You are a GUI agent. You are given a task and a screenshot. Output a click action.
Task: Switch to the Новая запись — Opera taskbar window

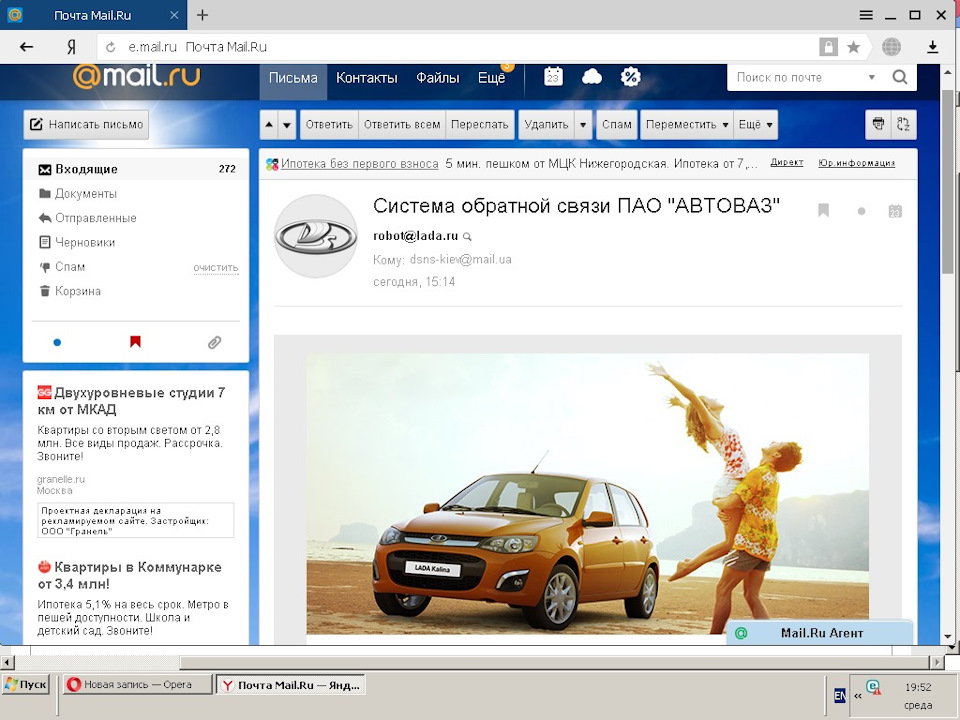click(x=138, y=684)
